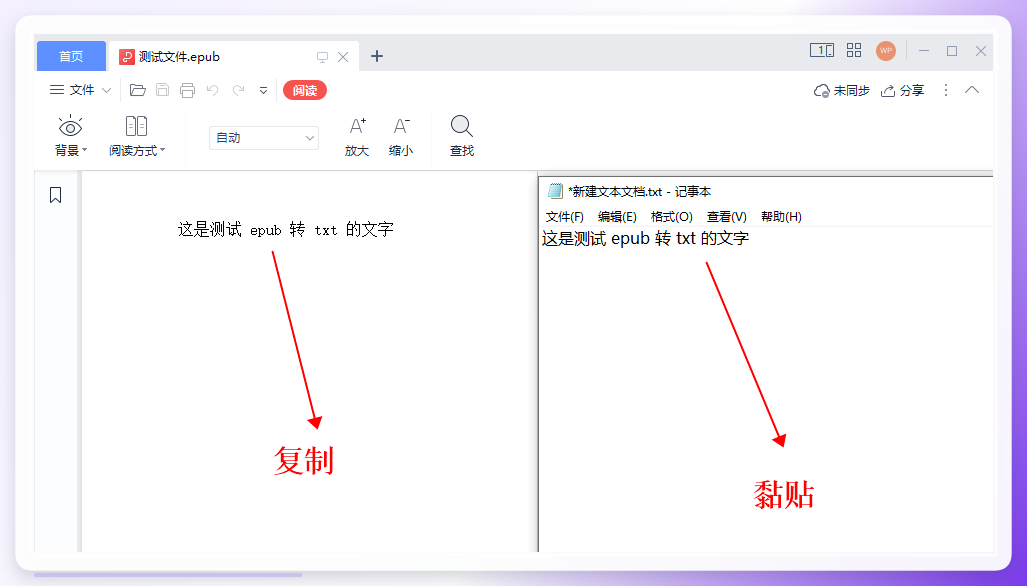
Task: Open Notepad 编辑(E) menu
Action: tap(617, 217)
